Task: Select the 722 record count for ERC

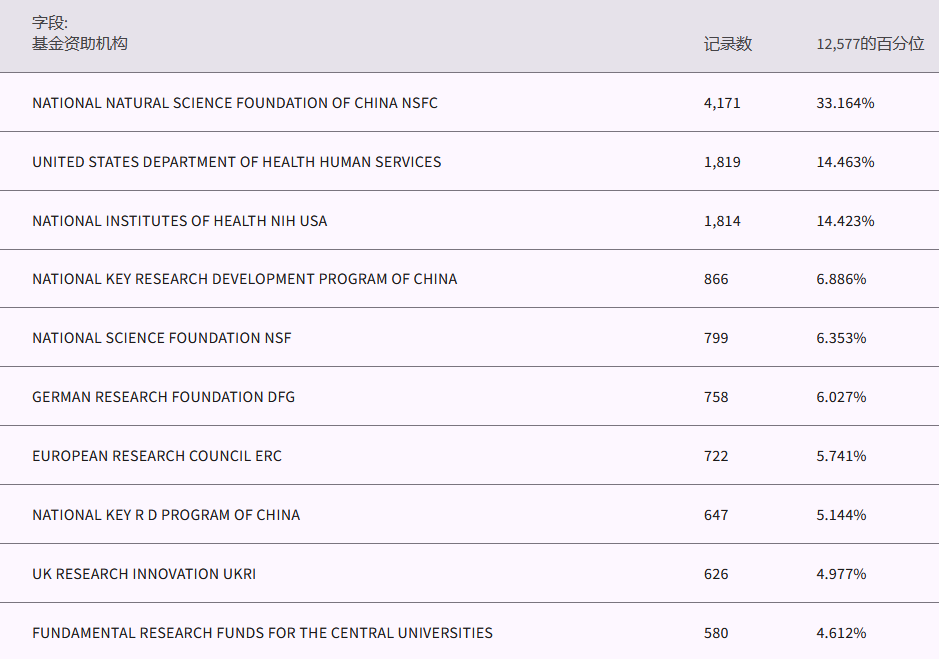Action: click(x=716, y=456)
